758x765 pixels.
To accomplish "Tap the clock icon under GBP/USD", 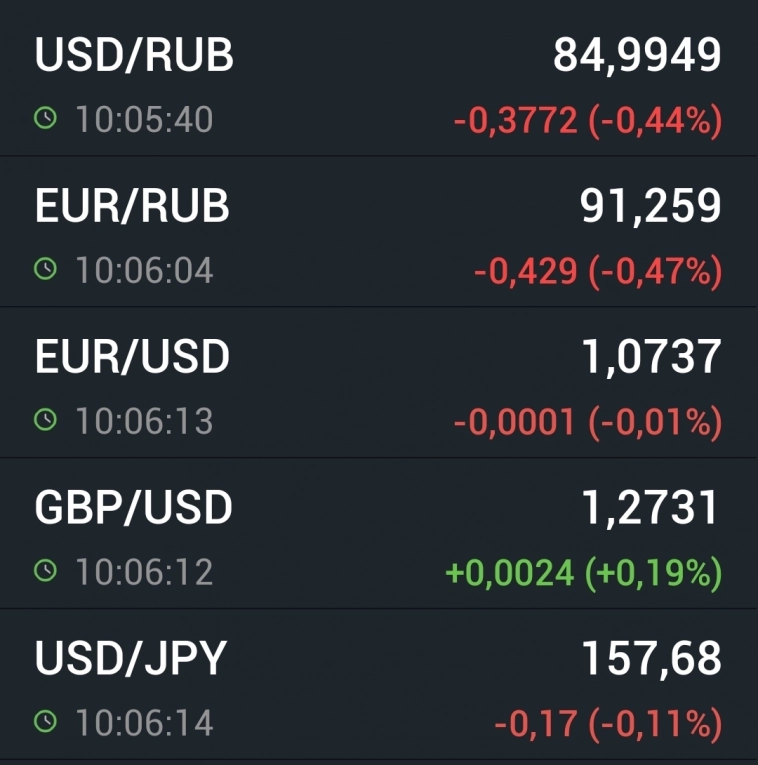I will coord(45,572).
